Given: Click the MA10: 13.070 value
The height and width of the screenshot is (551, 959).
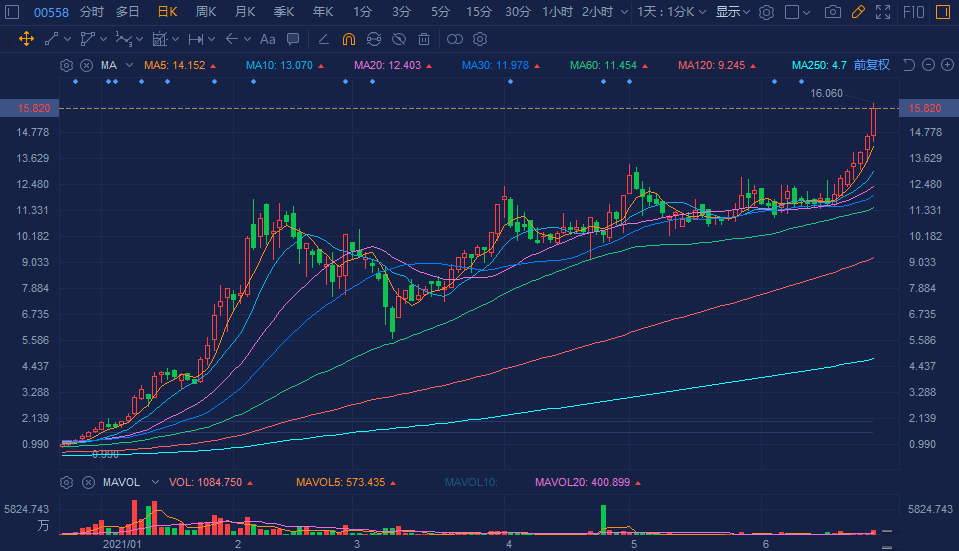Looking at the screenshot, I should 280,65.
